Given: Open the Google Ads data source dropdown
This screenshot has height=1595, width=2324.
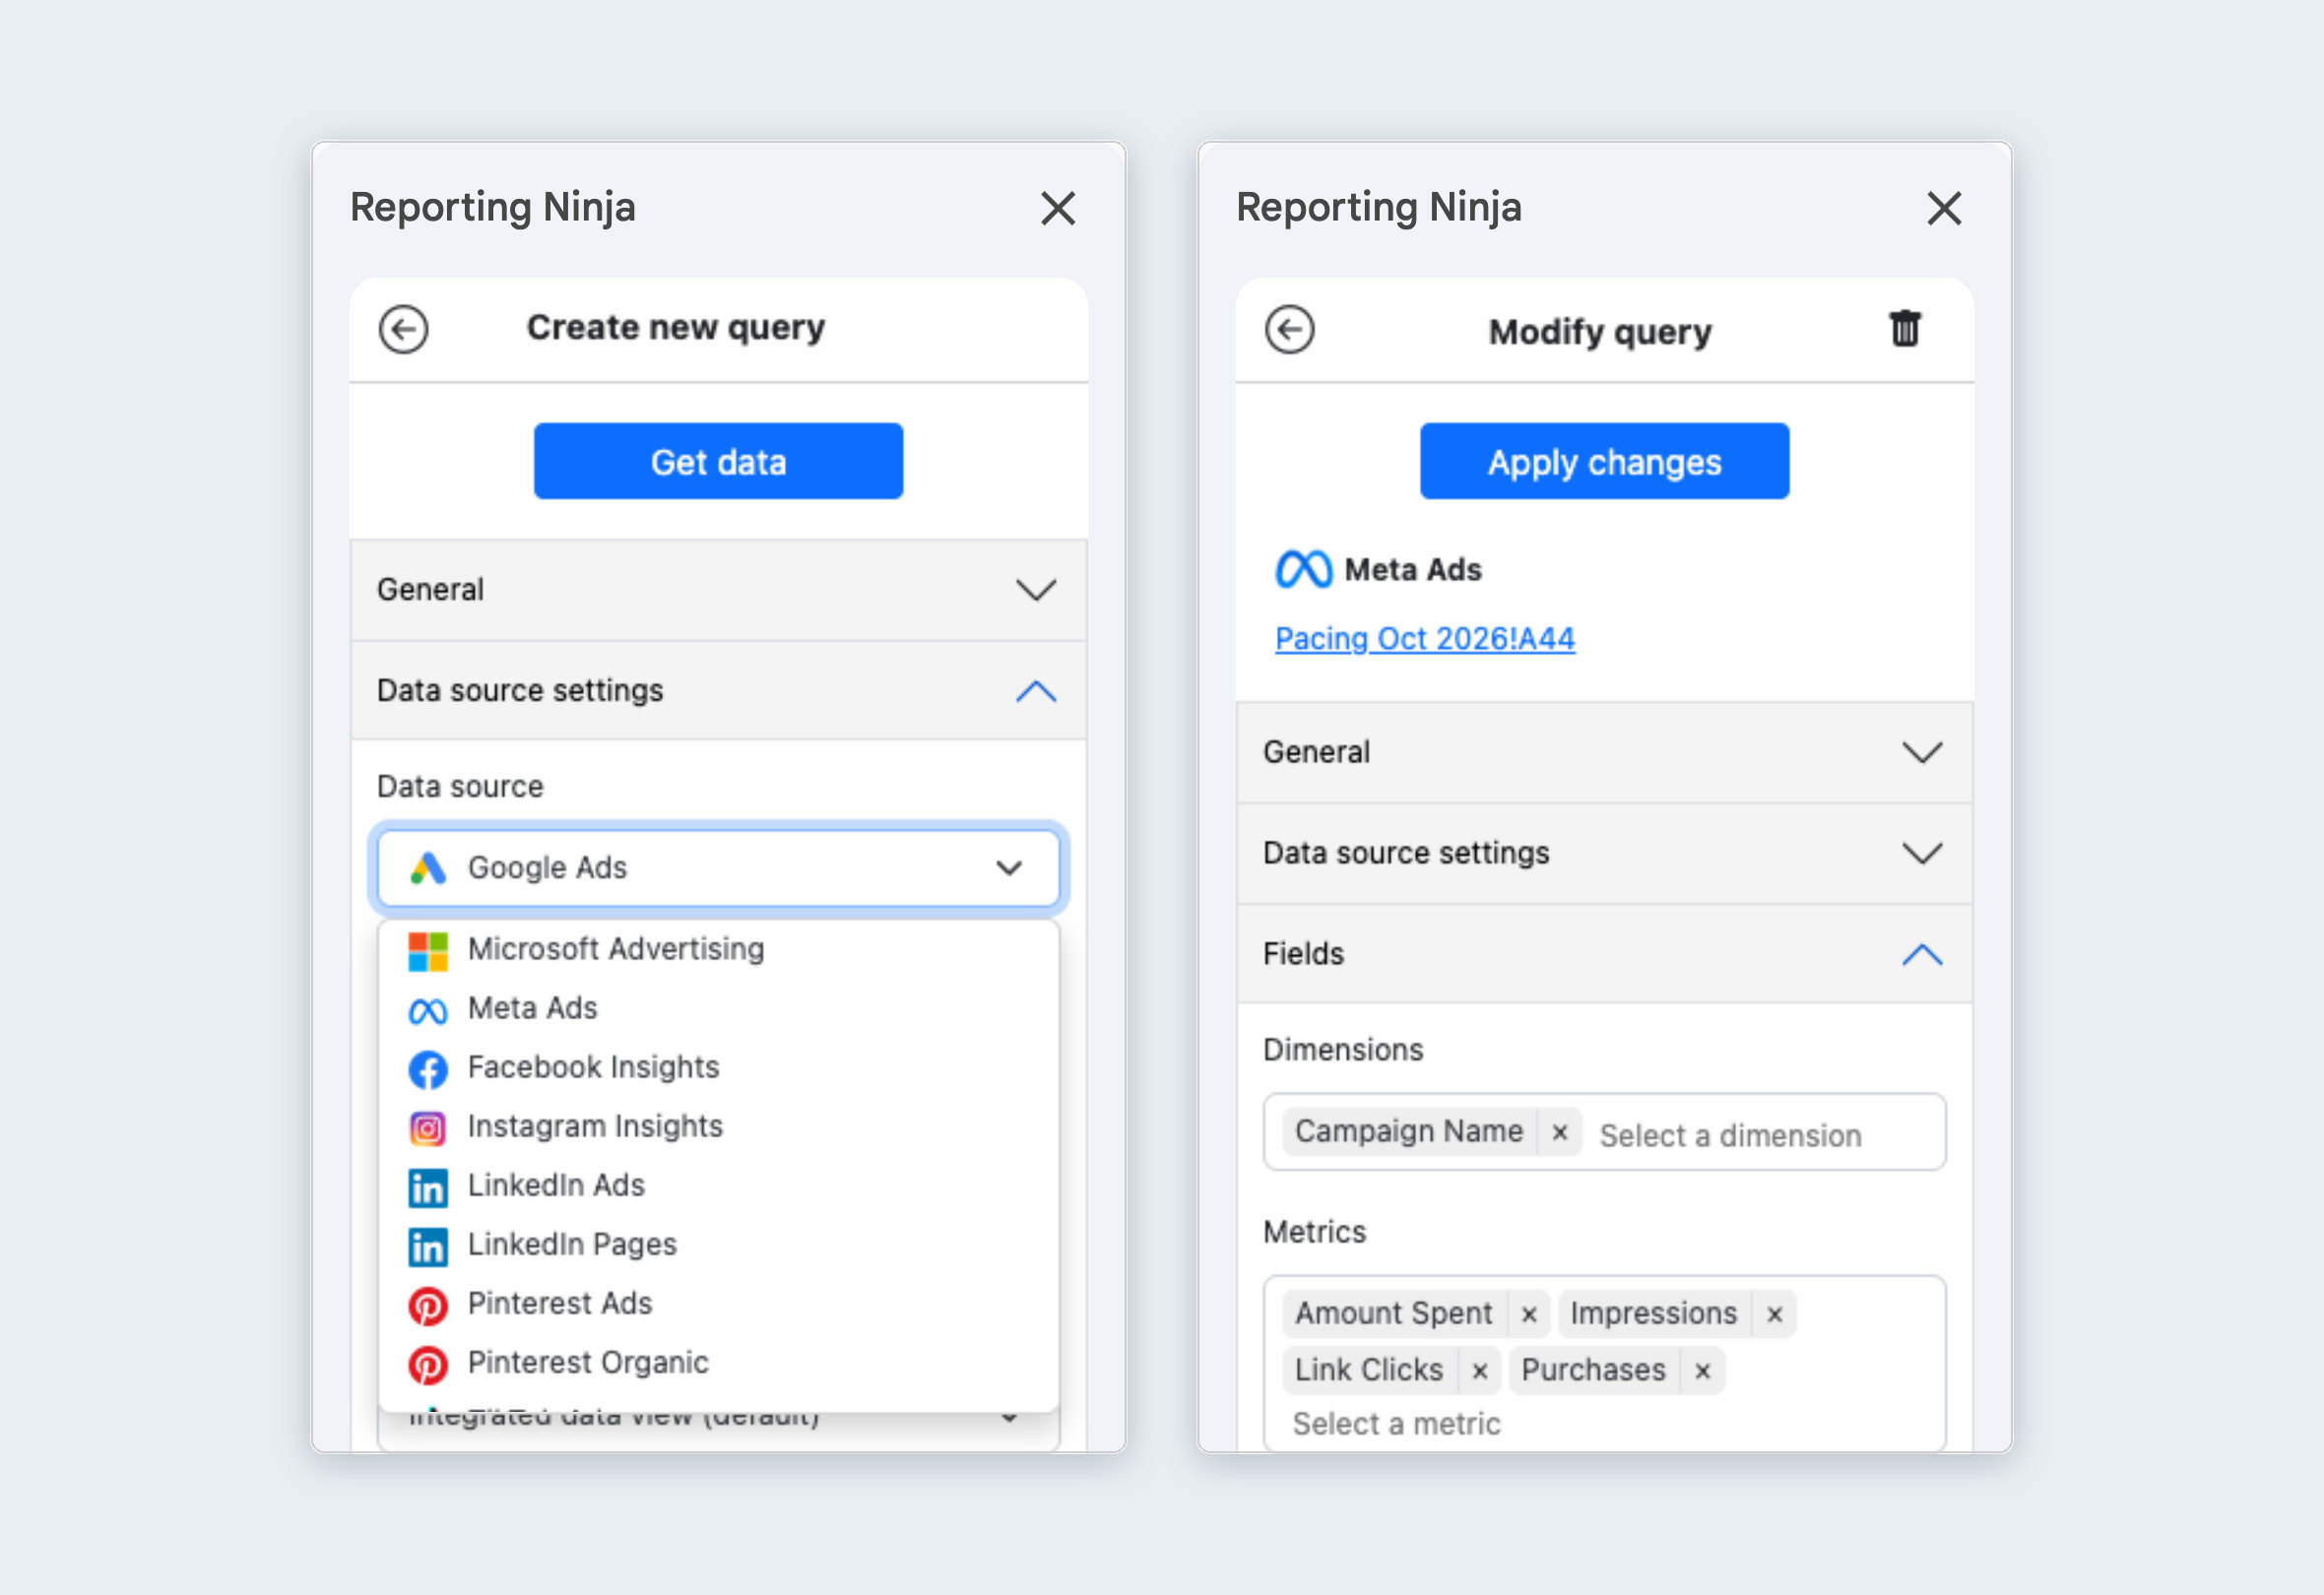Looking at the screenshot, I should click(718, 867).
